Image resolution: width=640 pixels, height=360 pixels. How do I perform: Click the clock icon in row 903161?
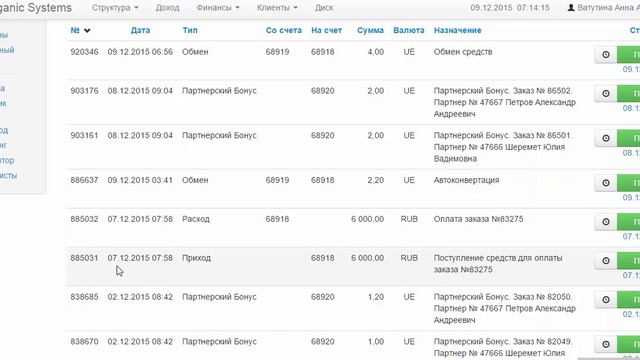[606, 138]
